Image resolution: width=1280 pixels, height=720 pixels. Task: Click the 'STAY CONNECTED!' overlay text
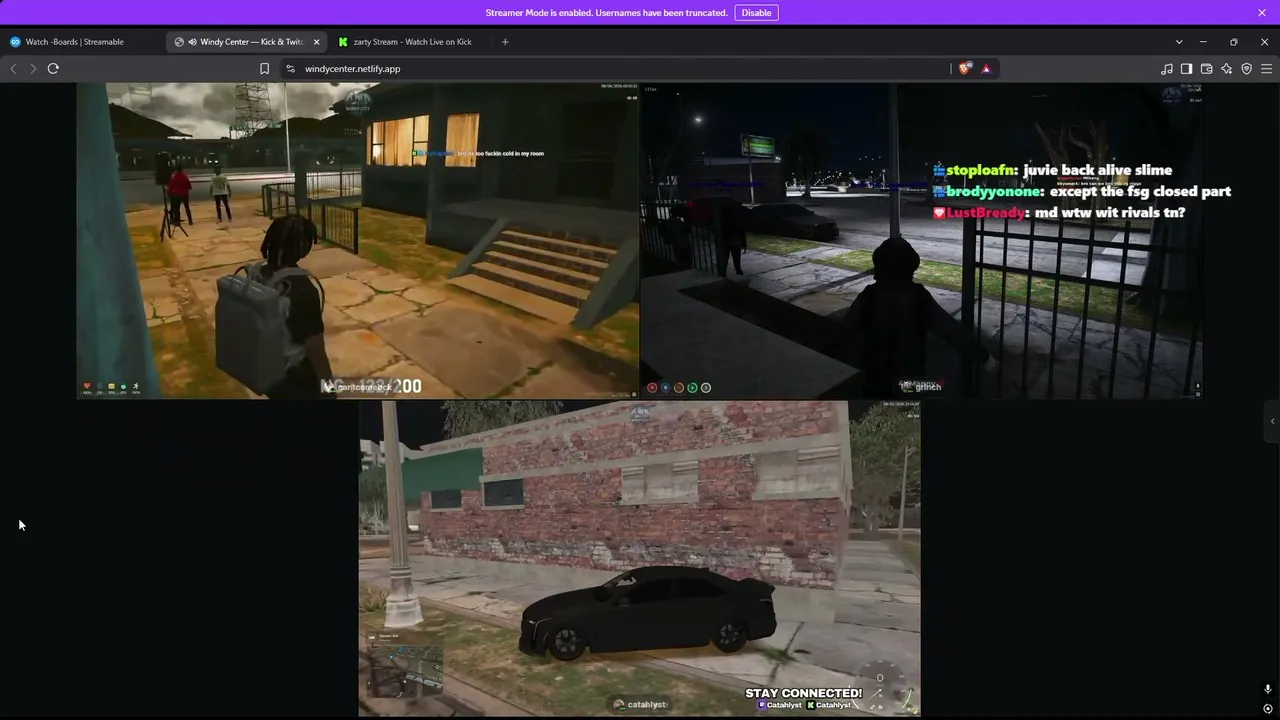[803, 693]
